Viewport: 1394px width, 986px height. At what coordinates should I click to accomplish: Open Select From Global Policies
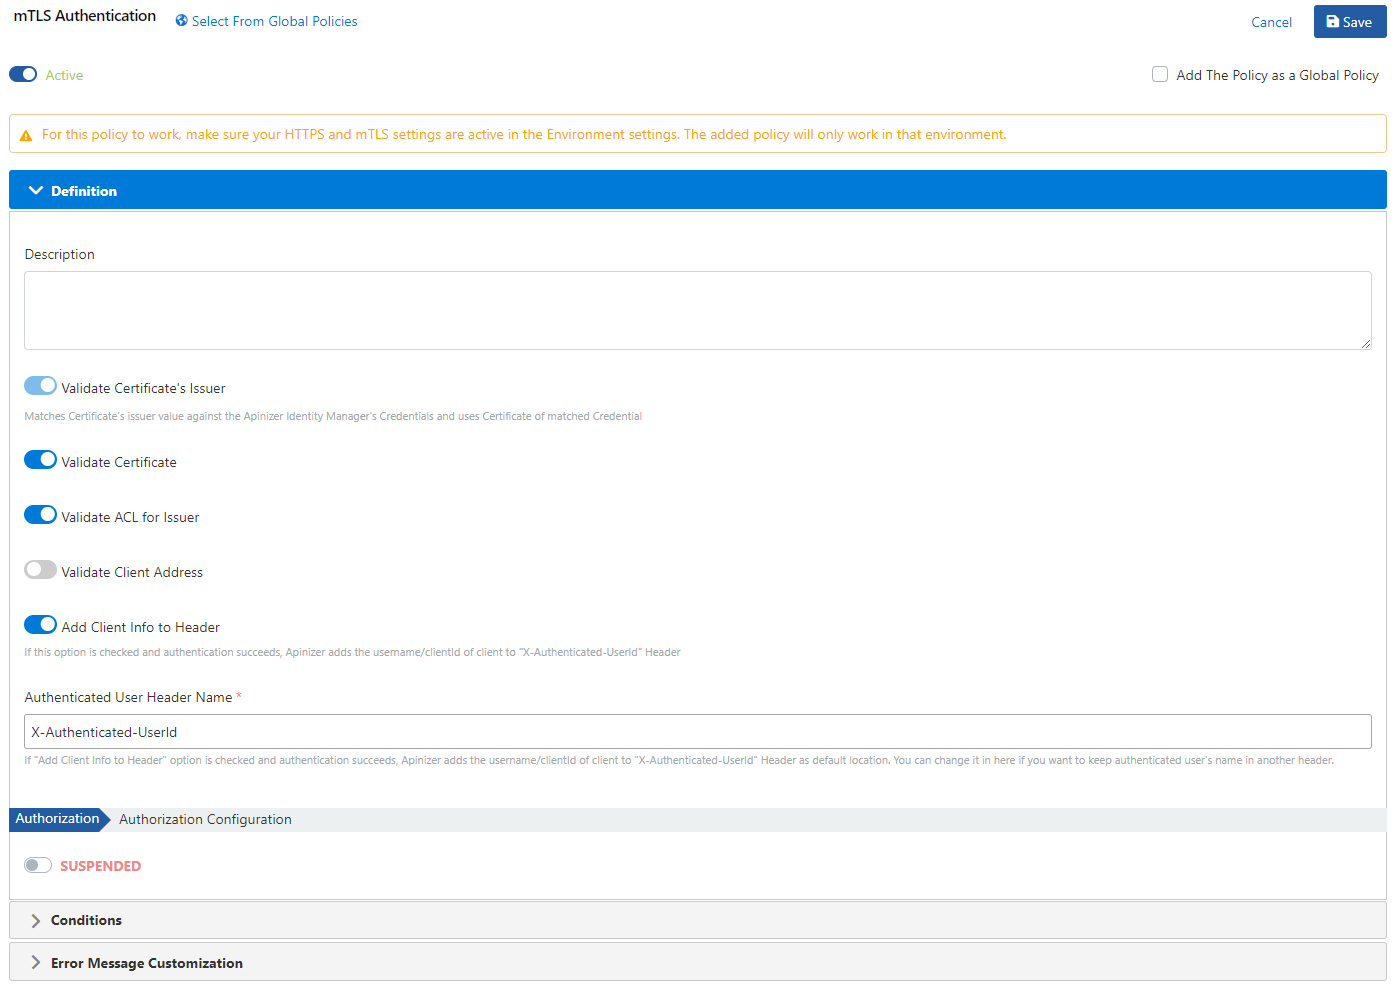pos(273,20)
